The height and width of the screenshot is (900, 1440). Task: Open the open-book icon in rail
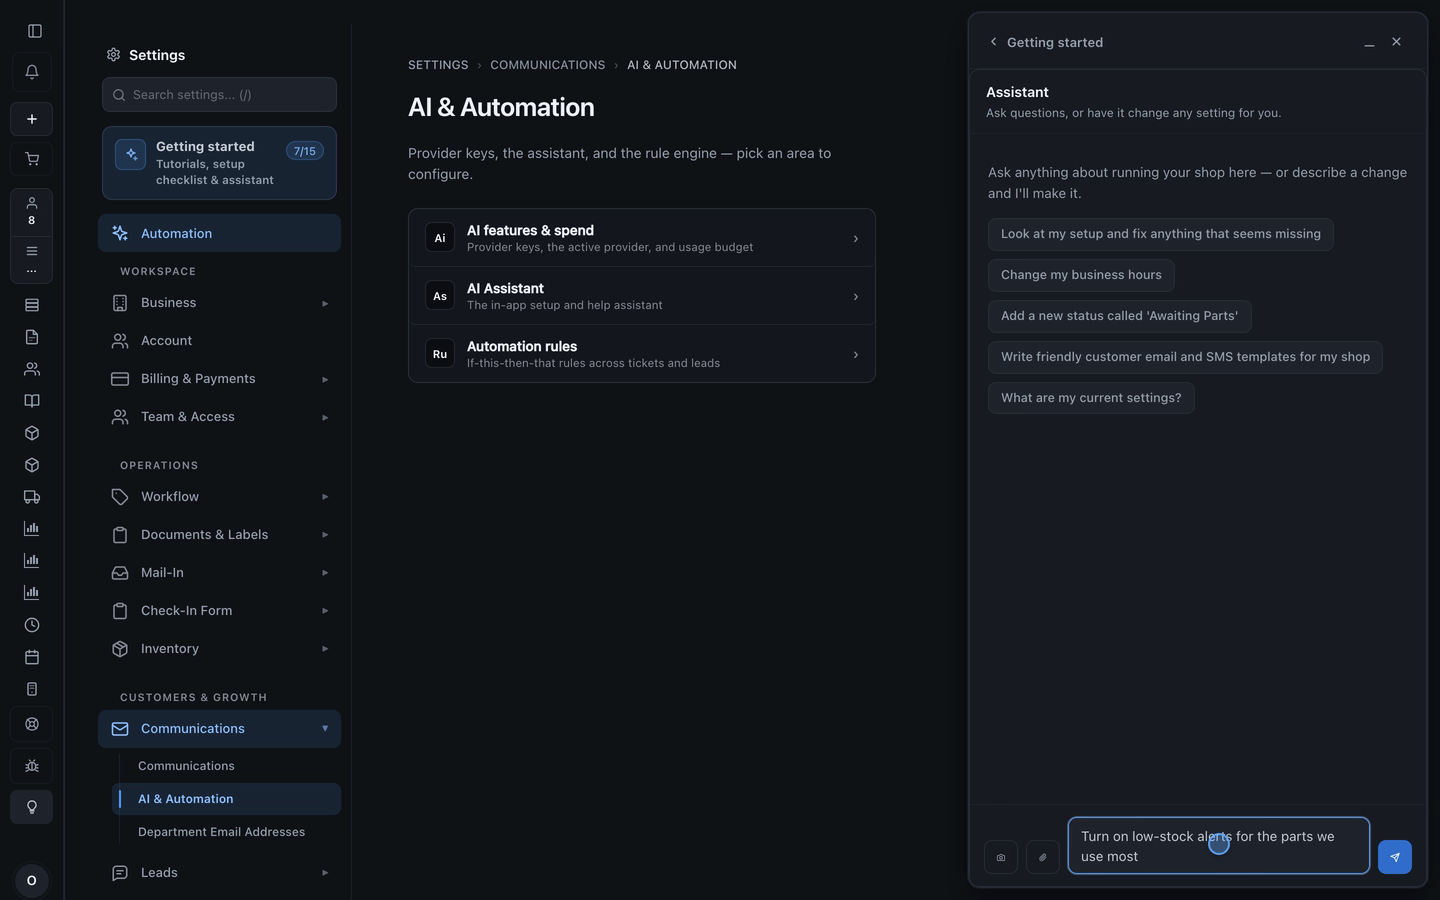[x=32, y=401]
